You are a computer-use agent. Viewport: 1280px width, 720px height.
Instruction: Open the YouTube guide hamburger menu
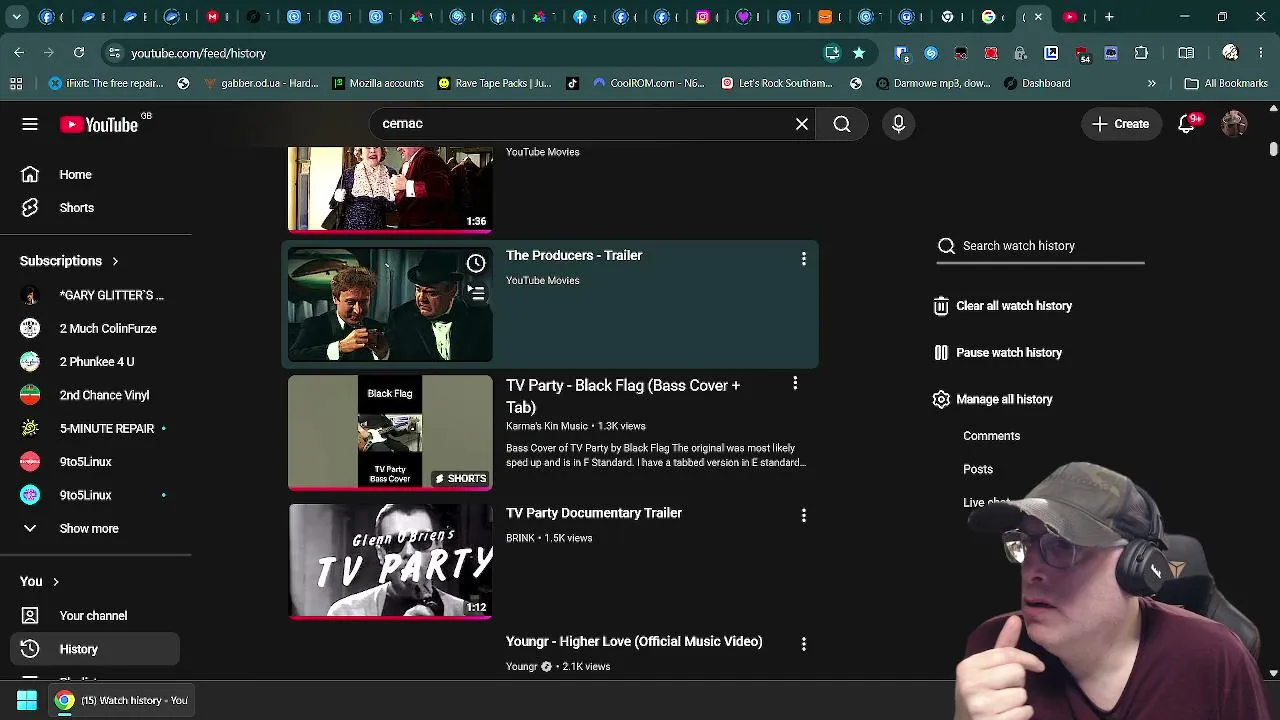click(30, 124)
